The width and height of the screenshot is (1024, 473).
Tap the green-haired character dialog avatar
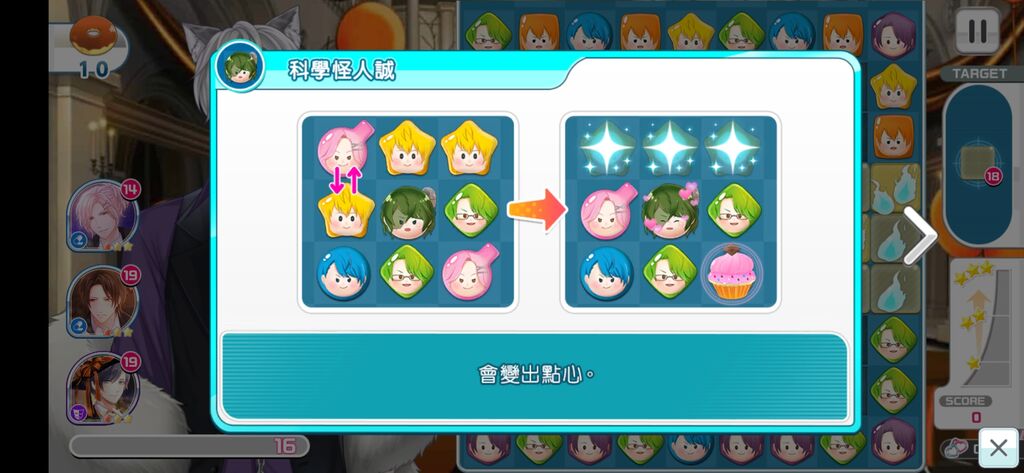pos(240,66)
